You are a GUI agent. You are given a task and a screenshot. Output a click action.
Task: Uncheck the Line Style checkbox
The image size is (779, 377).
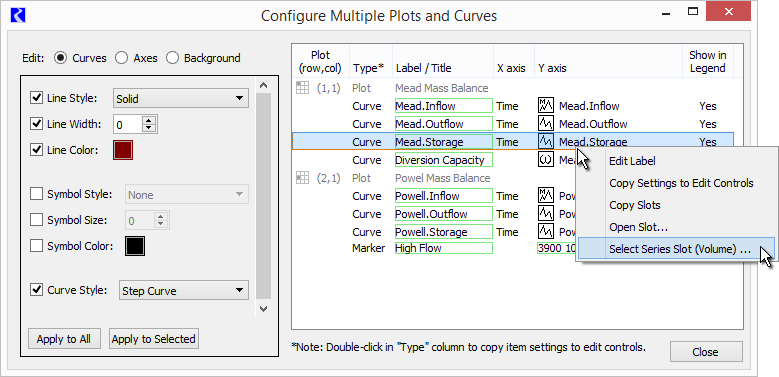point(36,98)
